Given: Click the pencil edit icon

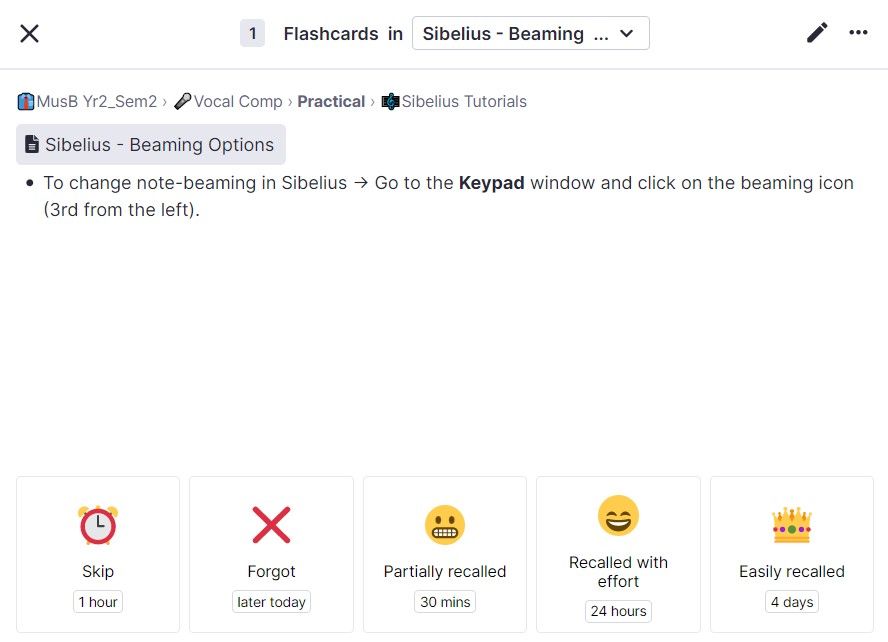Looking at the screenshot, I should pyautogui.click(x=817, y=33).
